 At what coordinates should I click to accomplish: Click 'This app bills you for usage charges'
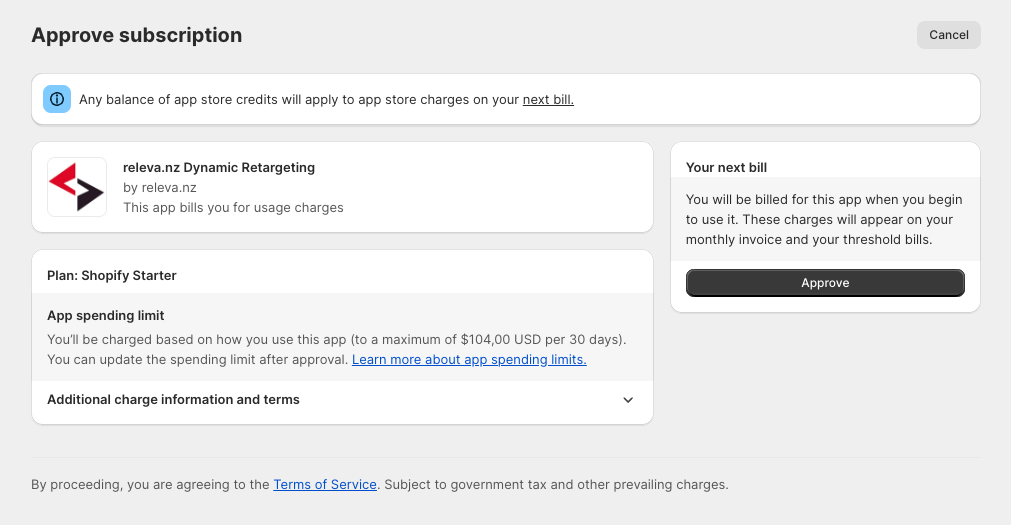coord(233,208)
